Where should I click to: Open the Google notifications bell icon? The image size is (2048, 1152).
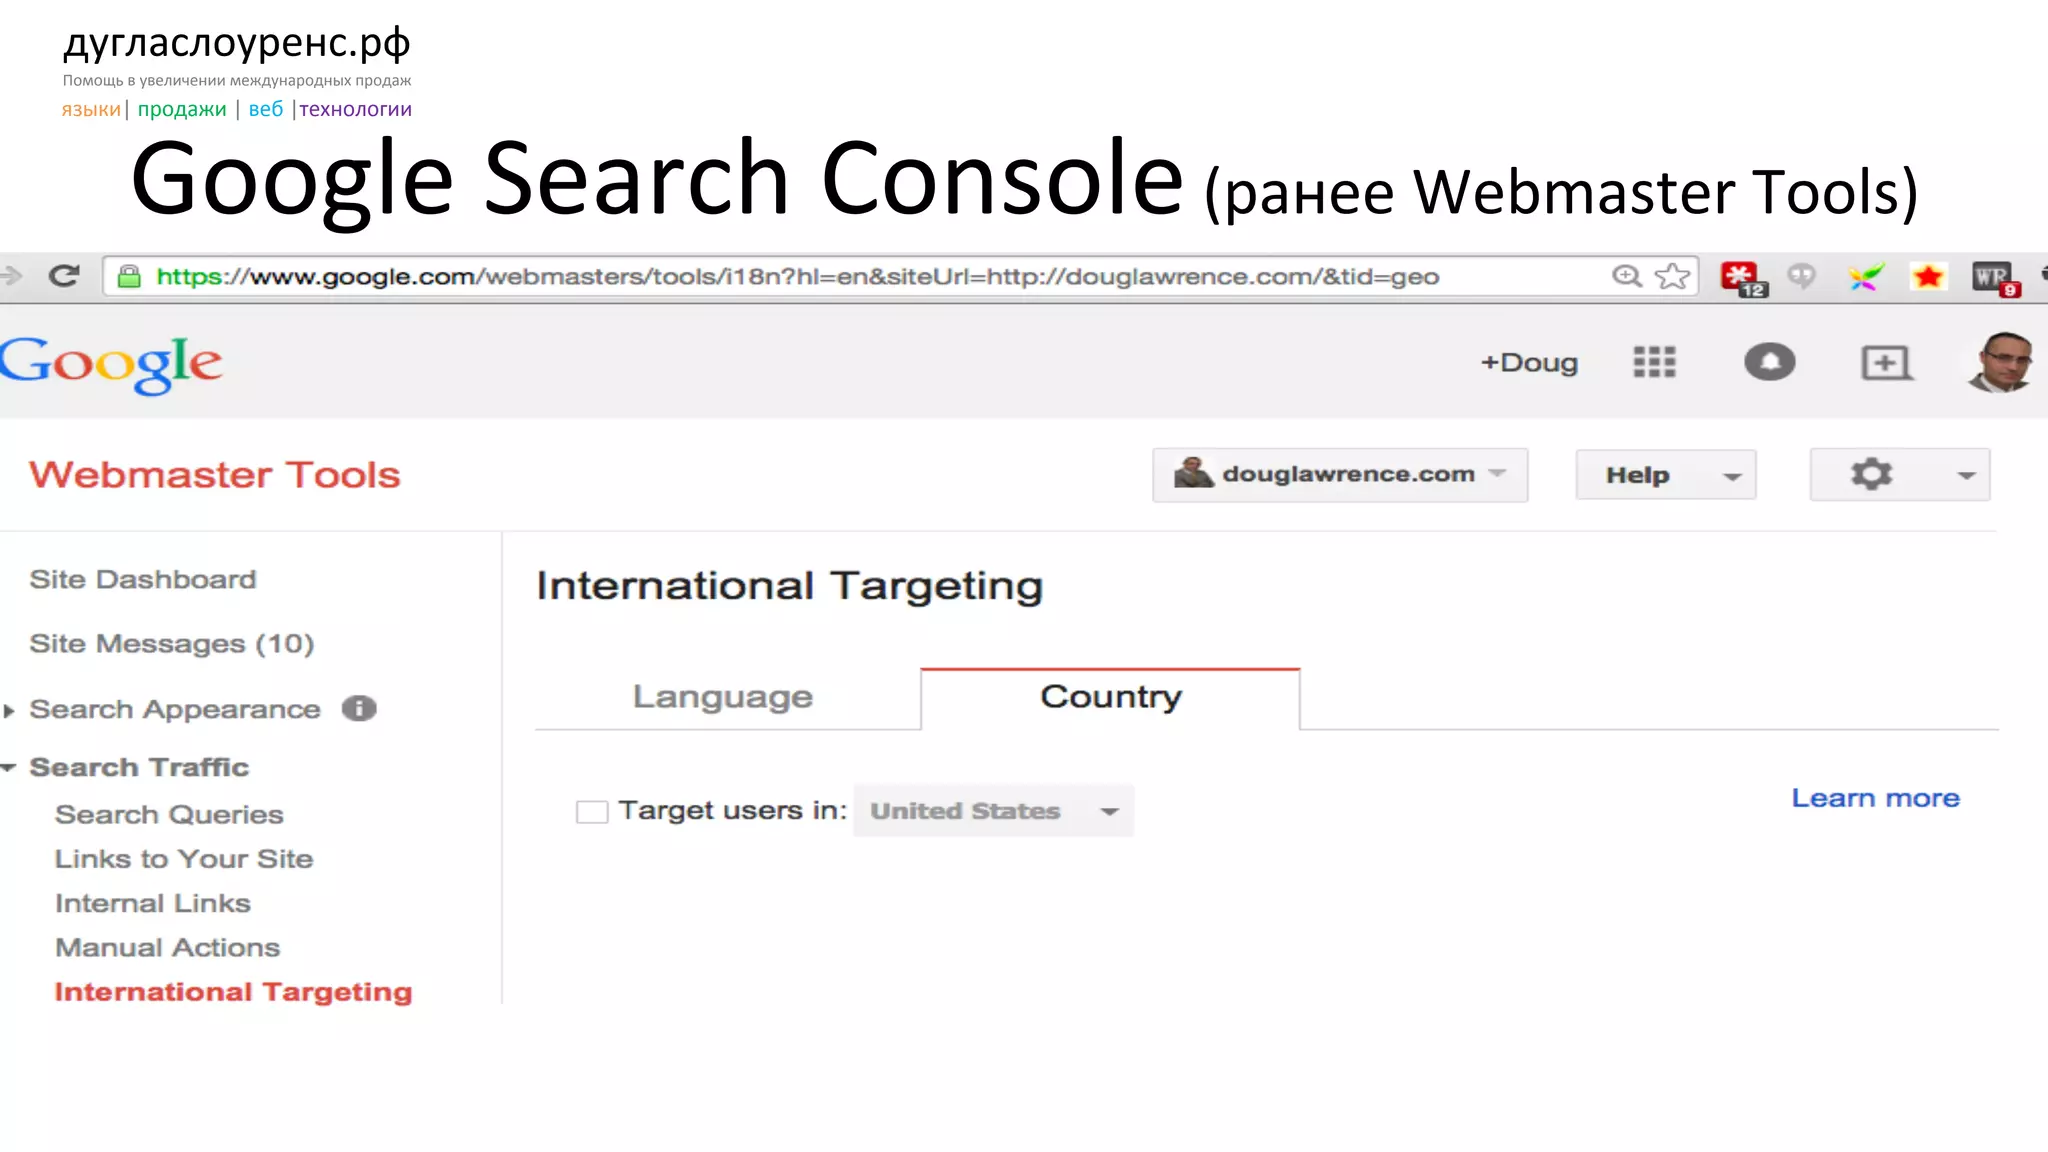pyautogui.click(x=1769, y=362)
